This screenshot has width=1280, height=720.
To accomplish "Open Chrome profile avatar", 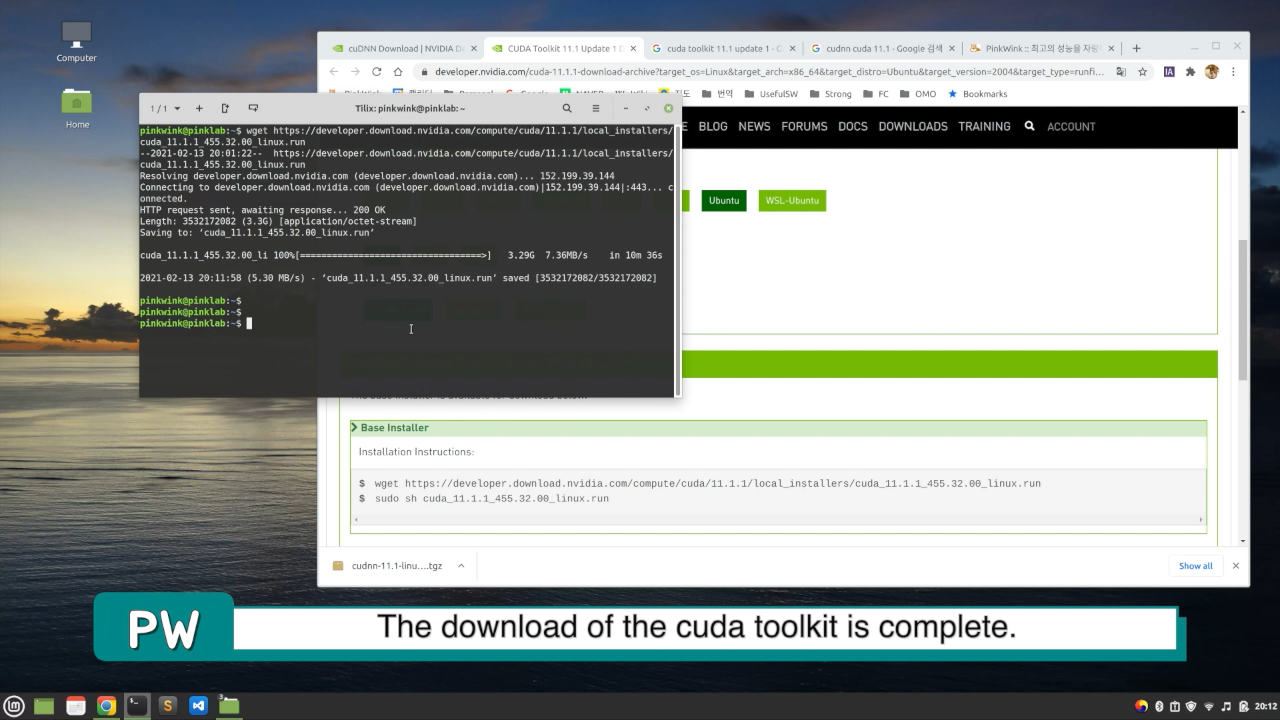I will (1212, 72).
